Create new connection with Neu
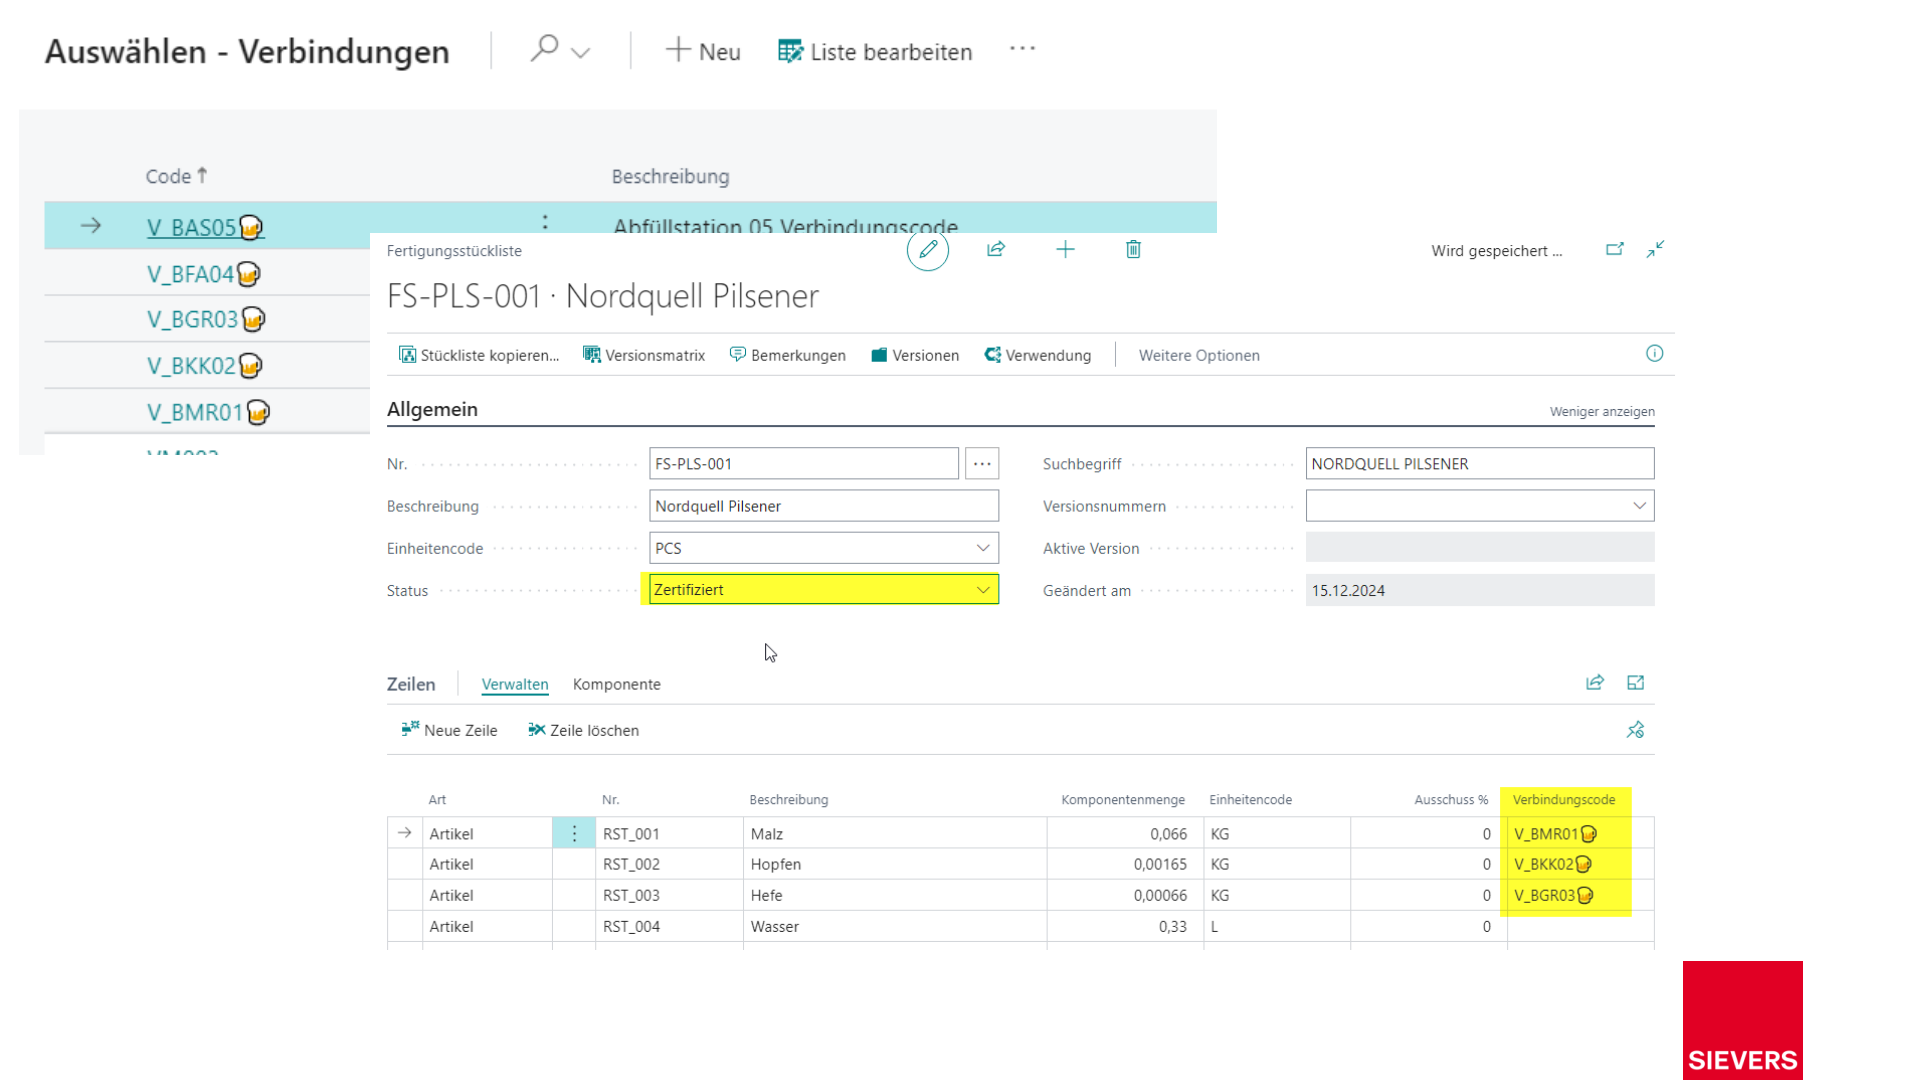Viewport: 1920px width, 1080px height. [703, 51]
